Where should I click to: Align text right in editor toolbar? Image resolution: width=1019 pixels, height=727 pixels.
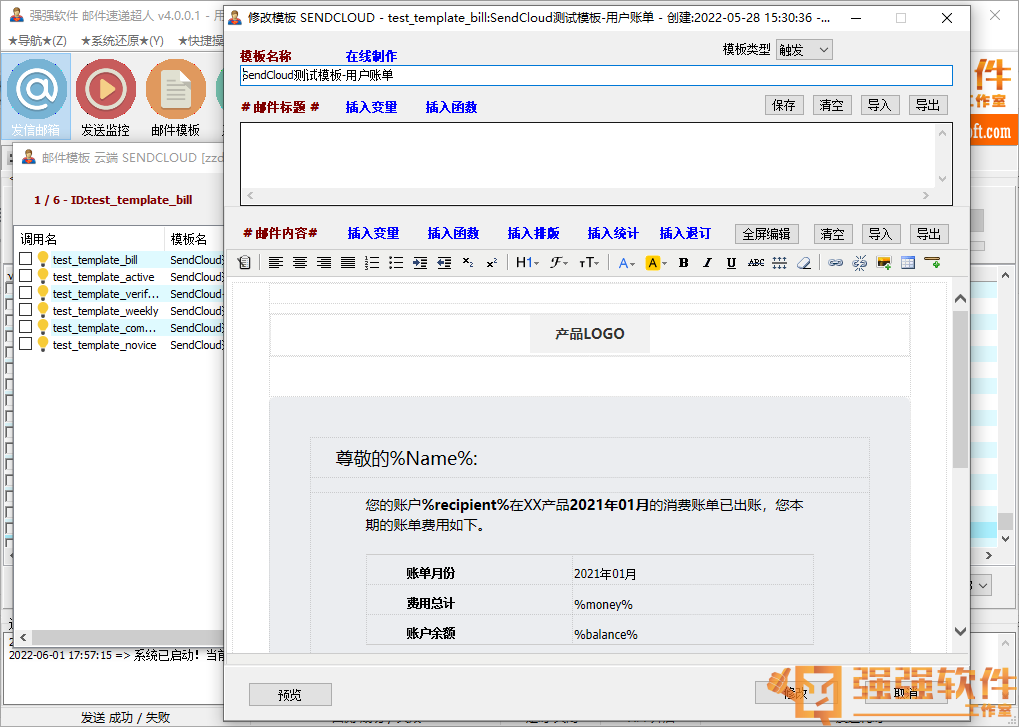(x=324, y=262)
